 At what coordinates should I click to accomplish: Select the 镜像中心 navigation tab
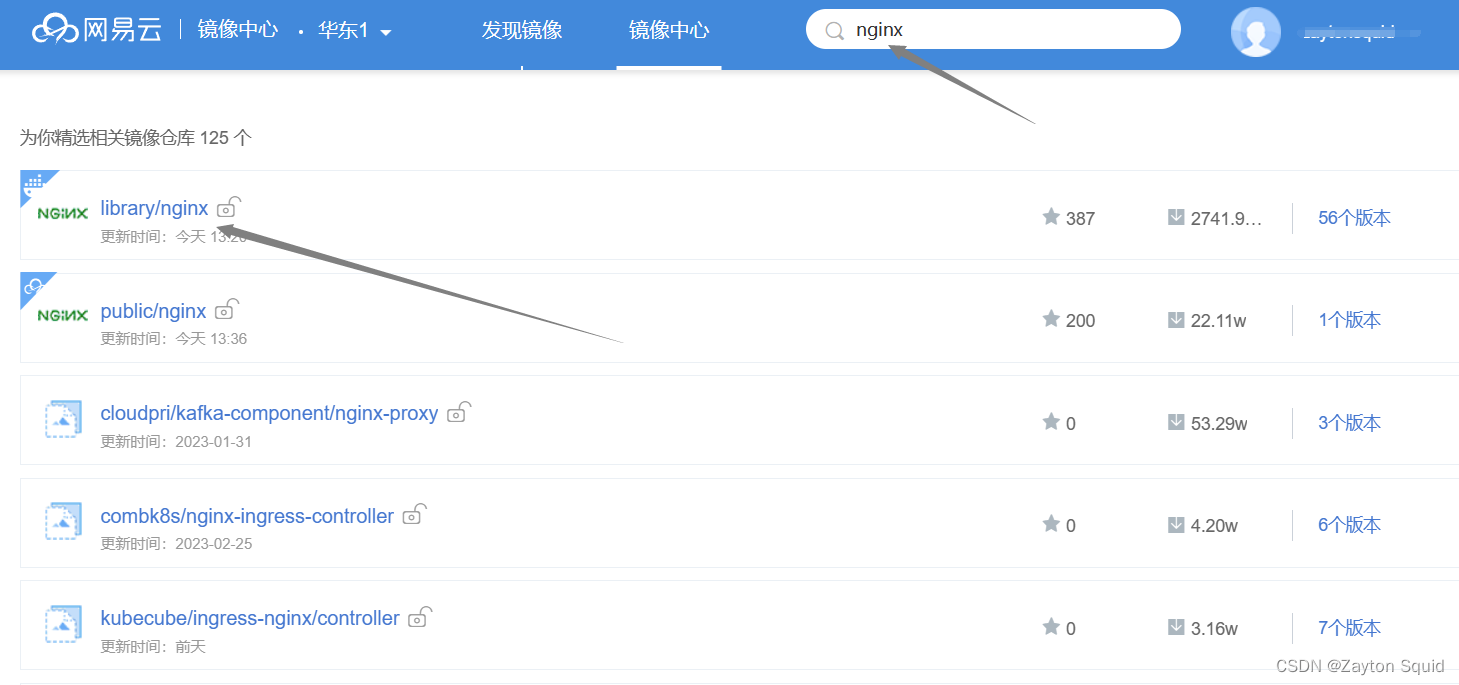pos(669,30)
